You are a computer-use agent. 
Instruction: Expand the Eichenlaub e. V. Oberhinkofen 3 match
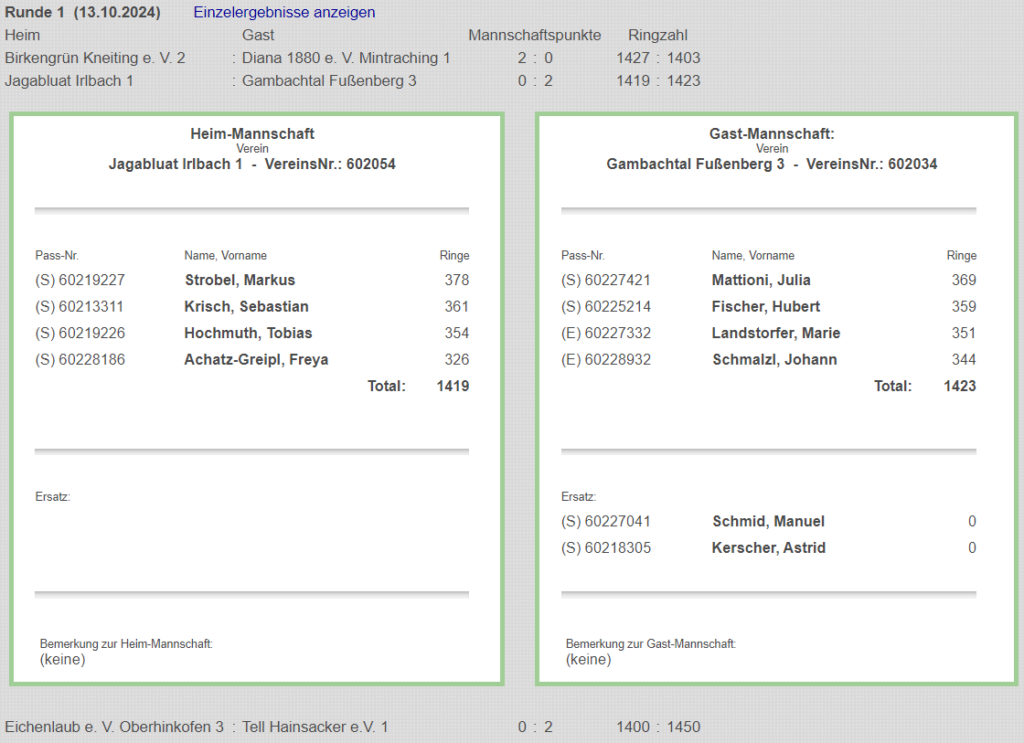click(114, 727)
